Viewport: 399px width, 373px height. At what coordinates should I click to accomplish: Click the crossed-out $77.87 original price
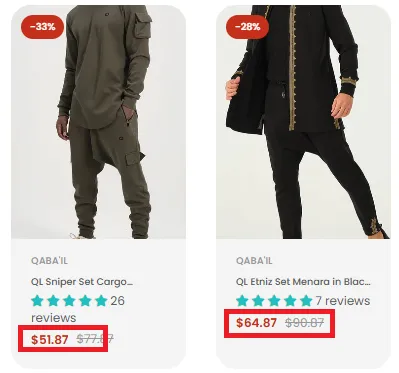pos(95,339)
